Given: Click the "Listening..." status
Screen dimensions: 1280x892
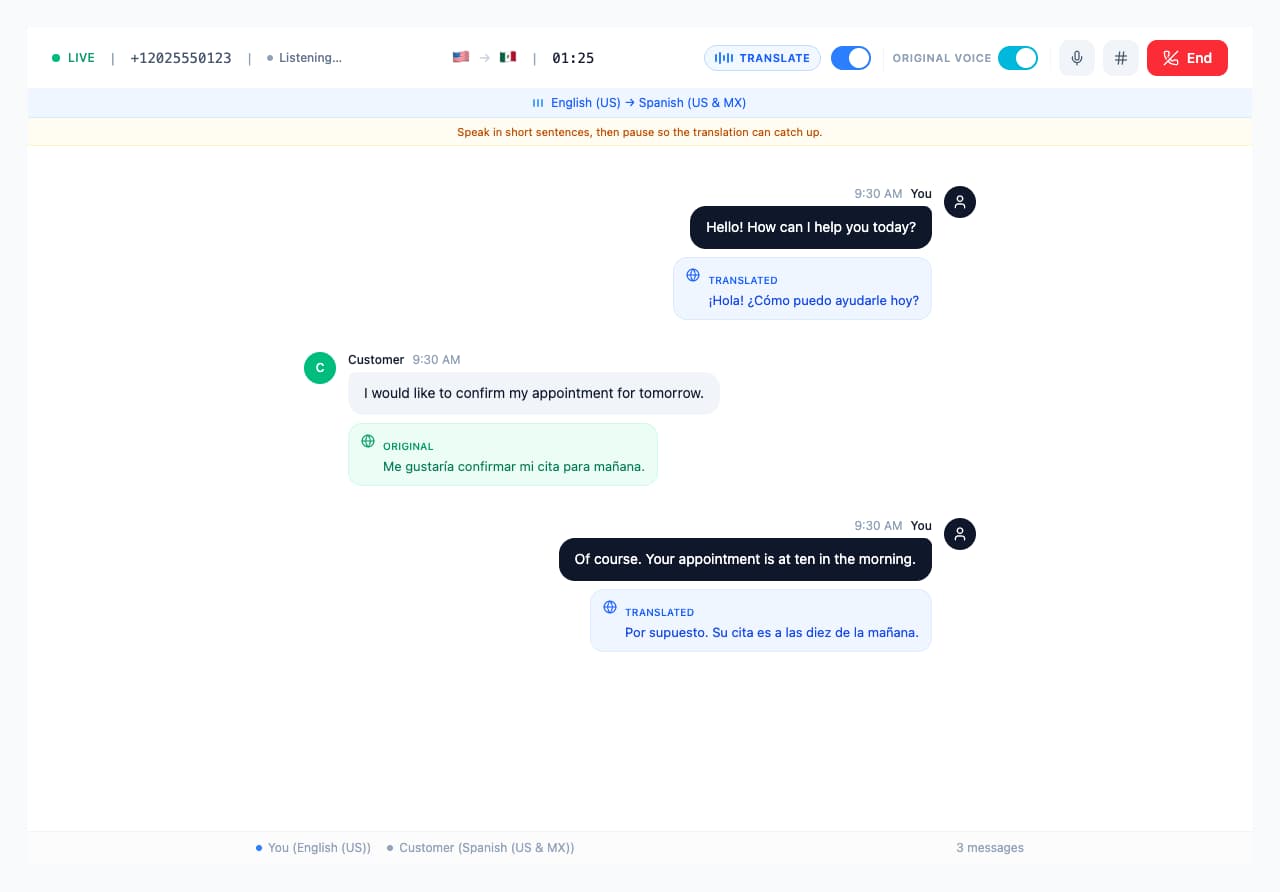Looking at the screenshot, I should pyautogui.click(x=304, y=58).
